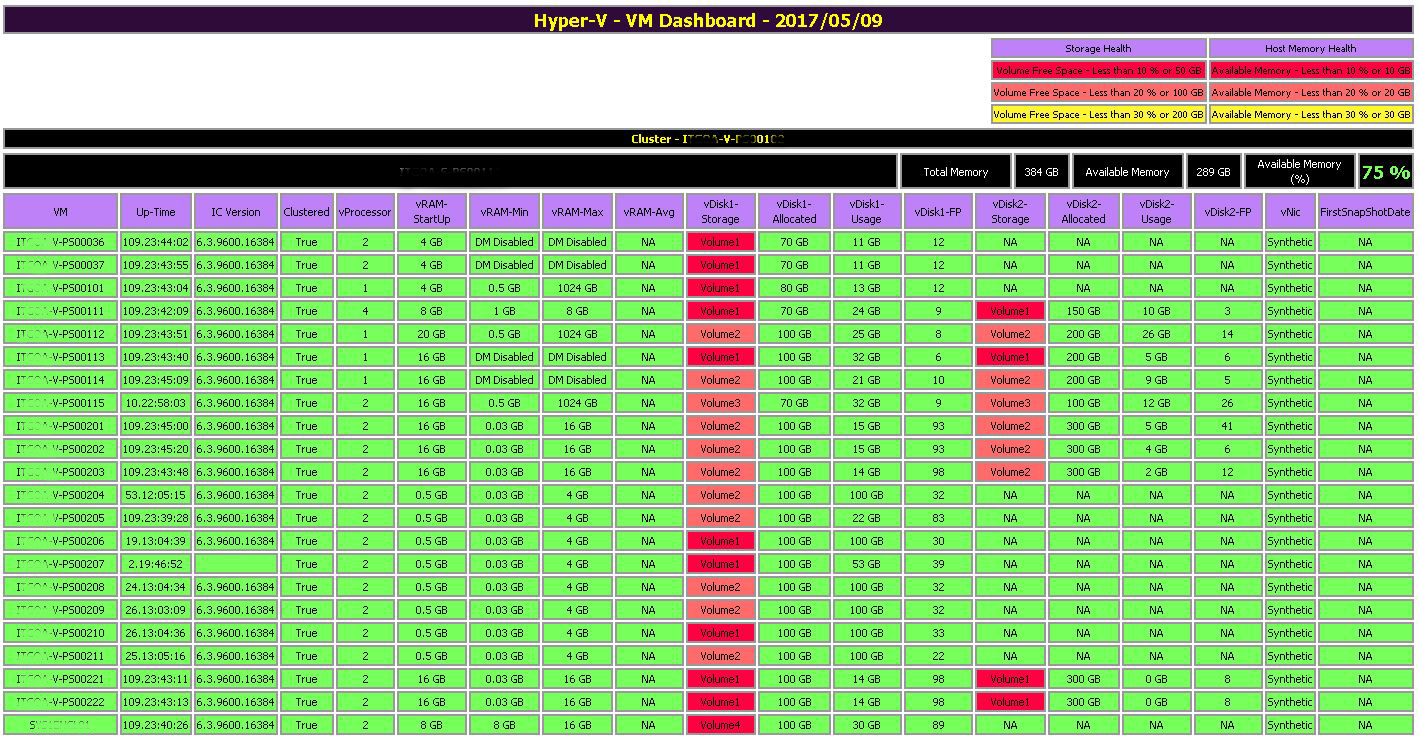Click 150 GB vDisk2-Allocated in PS00111 row
This screenshot has height=737, width=1419.
point(1083,311)
